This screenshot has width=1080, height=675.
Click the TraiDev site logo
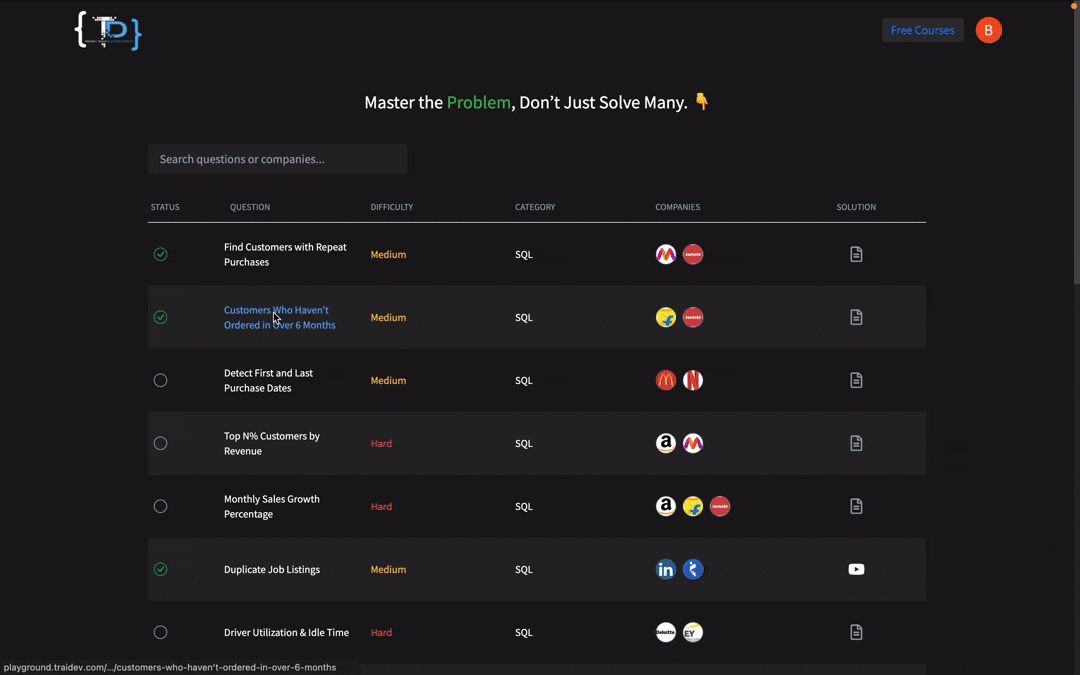[107, 30]
